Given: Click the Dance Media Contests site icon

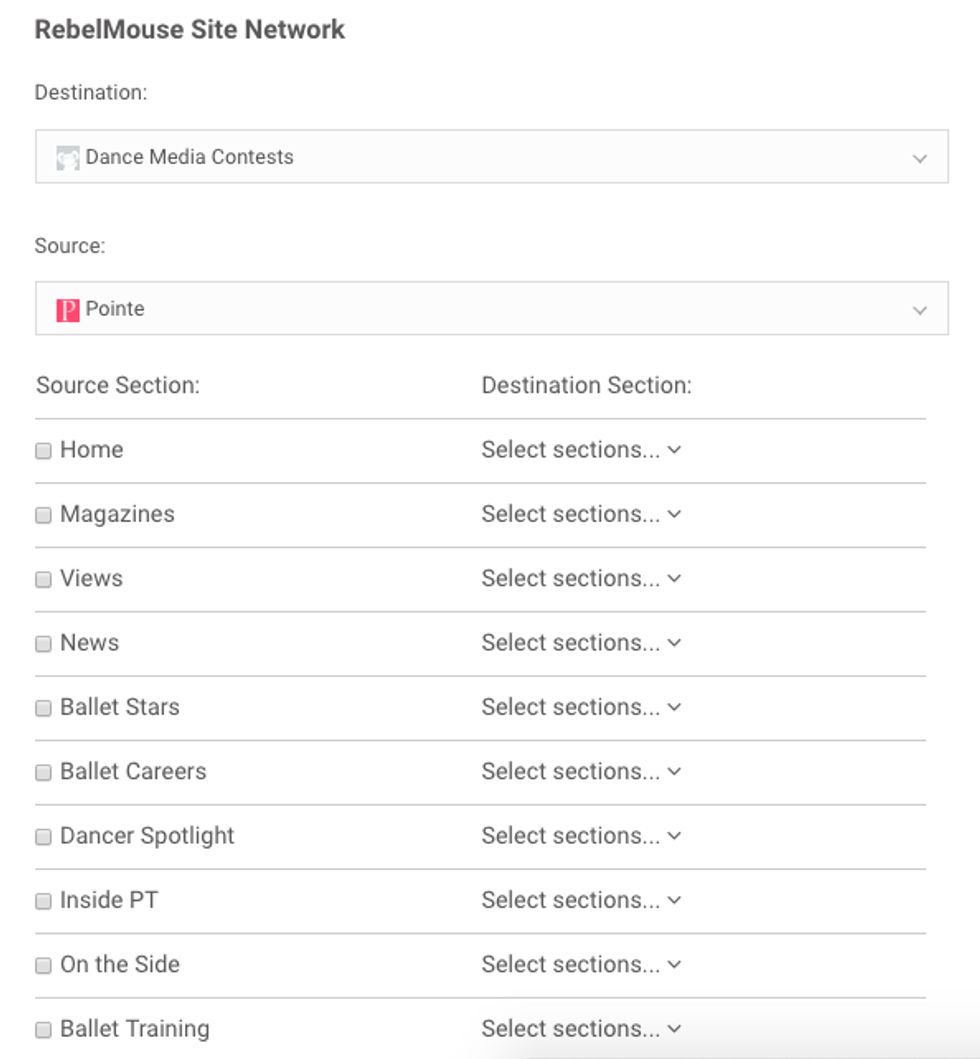Looking at the screenshot, I should tap(67, 158).
